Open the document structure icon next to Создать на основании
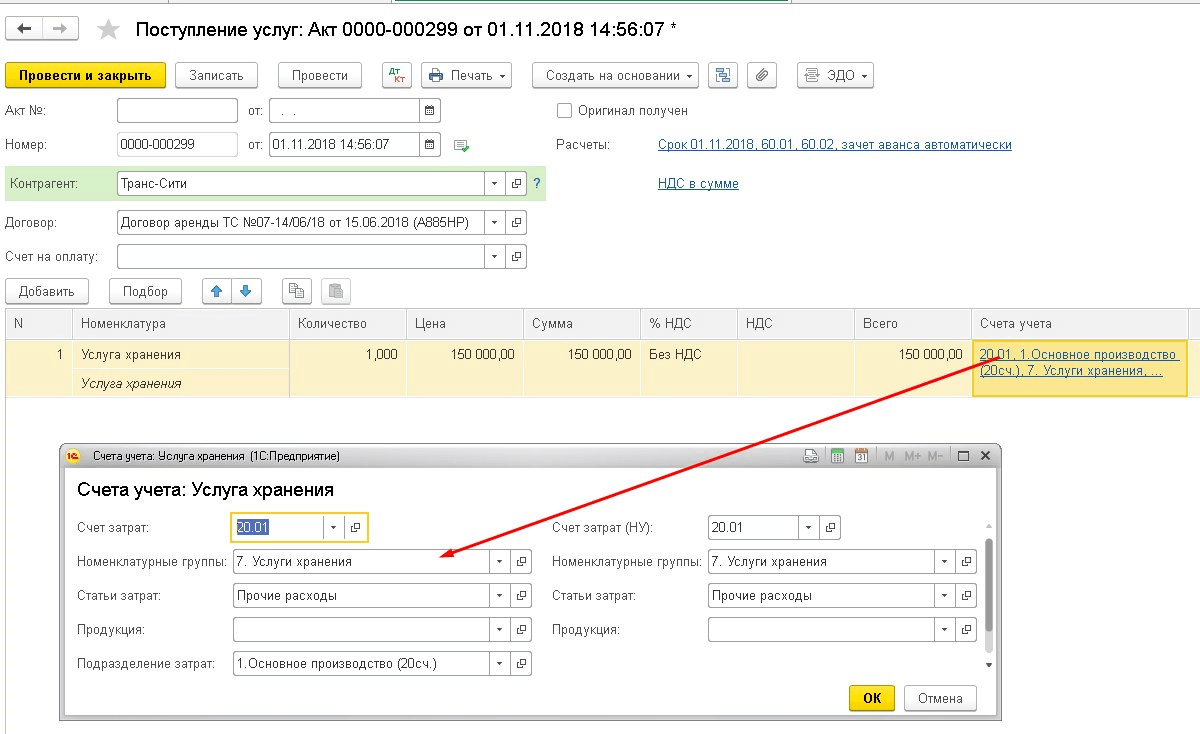Viewport: 1200px width, 734px height. point(722,75)
